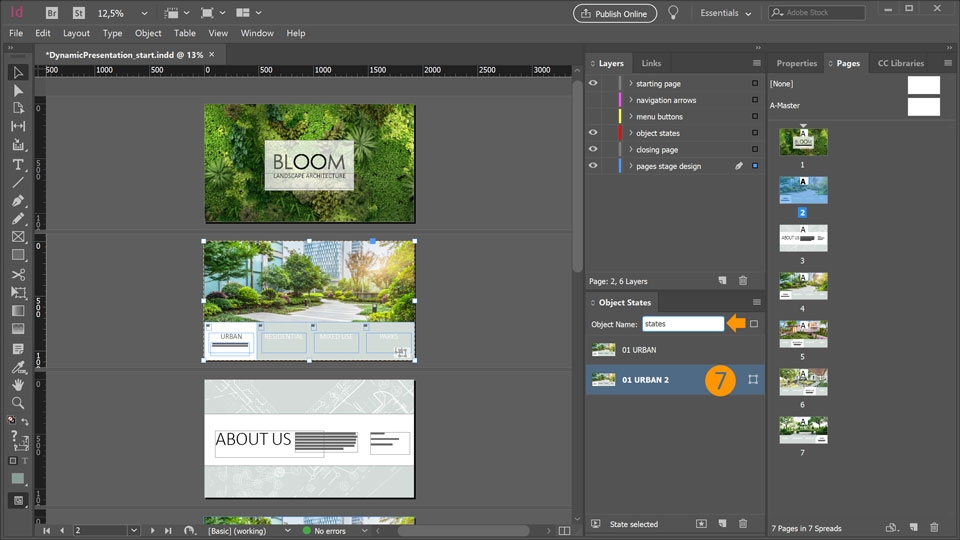Select the Rectangle Frame tool
Screen dimensions: 960x540
pyautogui.click(x=18, y=236)
